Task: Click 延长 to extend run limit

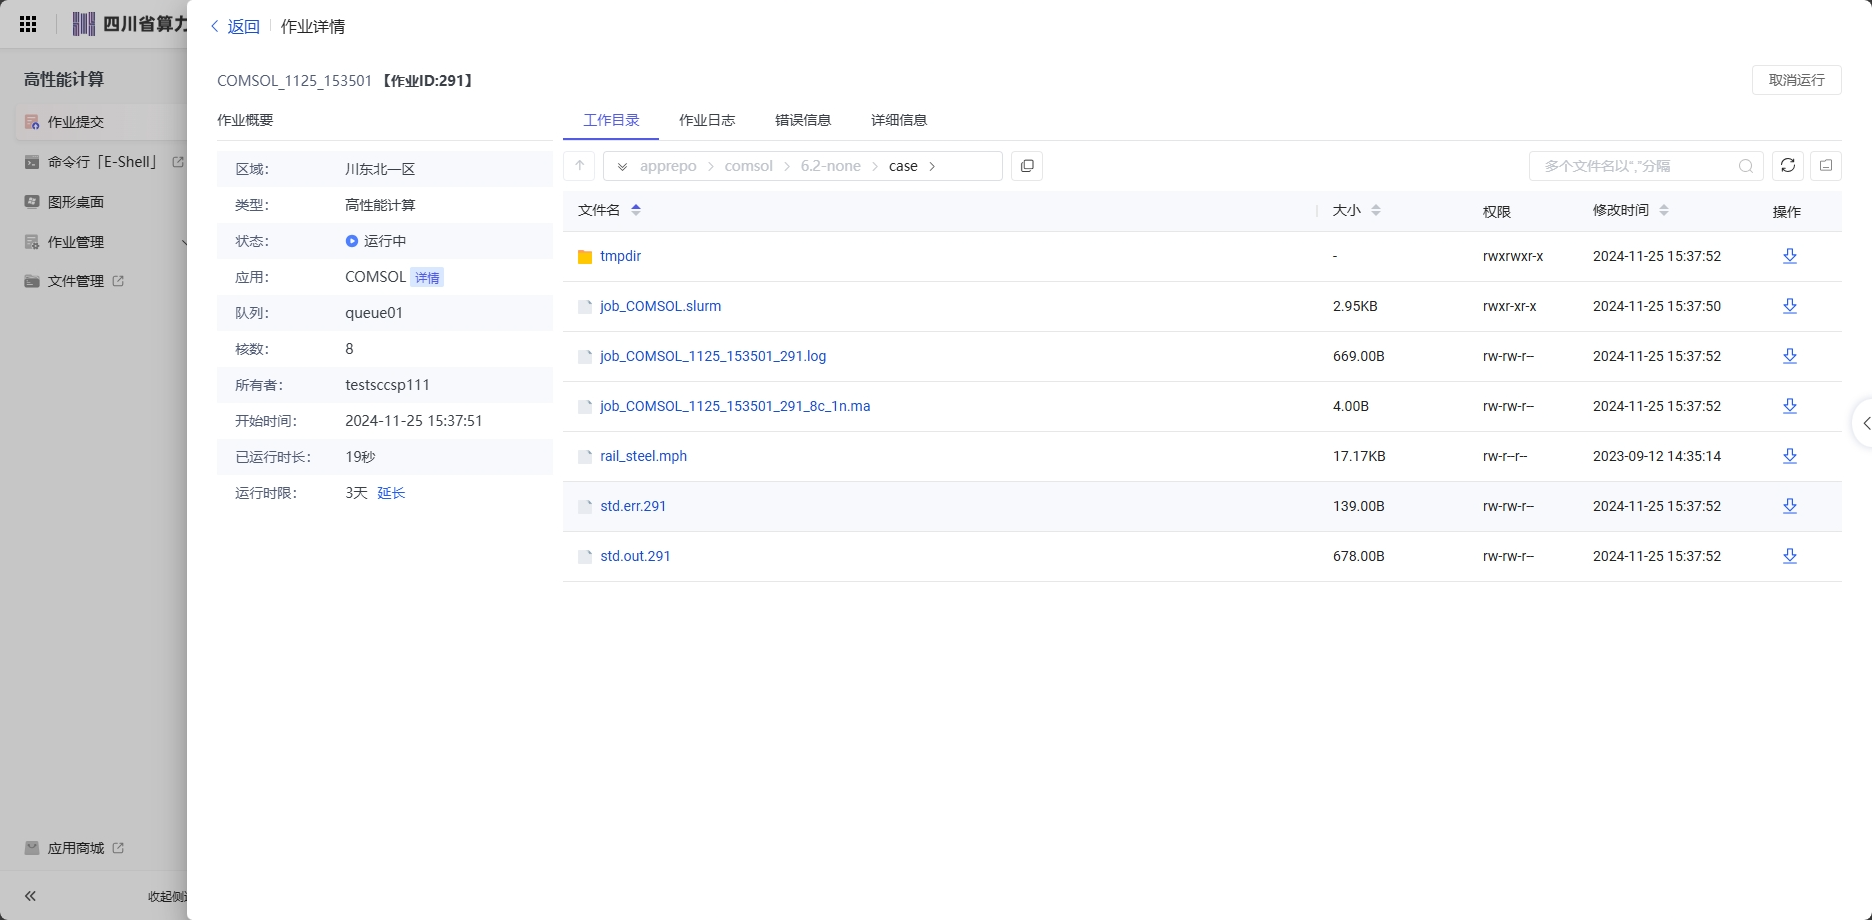Action: (391, 493)
